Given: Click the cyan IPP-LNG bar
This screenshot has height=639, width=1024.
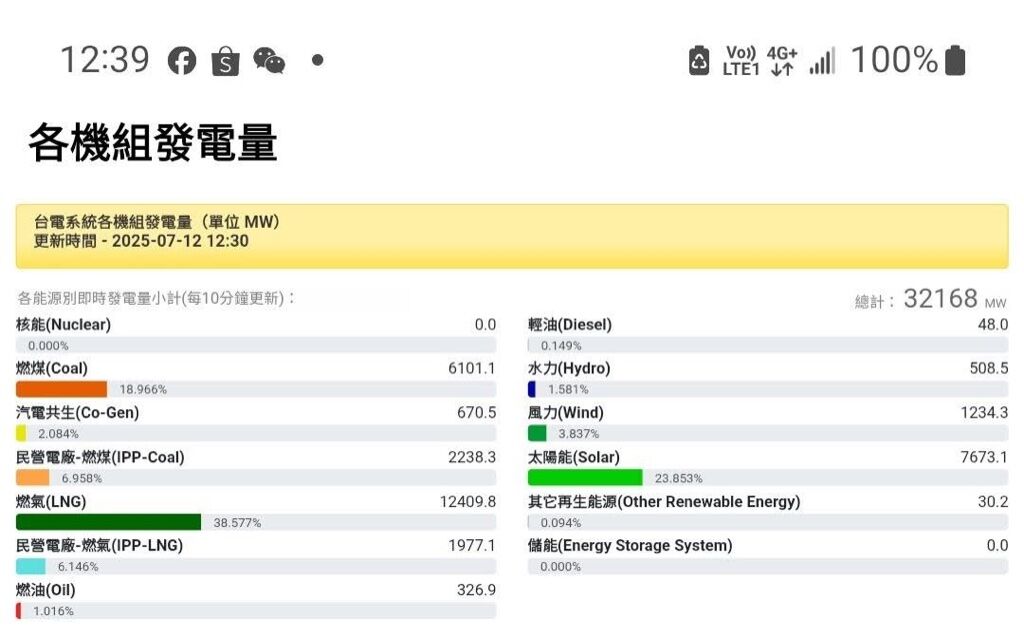Looking at the screenshot, I should click(31, 566).
